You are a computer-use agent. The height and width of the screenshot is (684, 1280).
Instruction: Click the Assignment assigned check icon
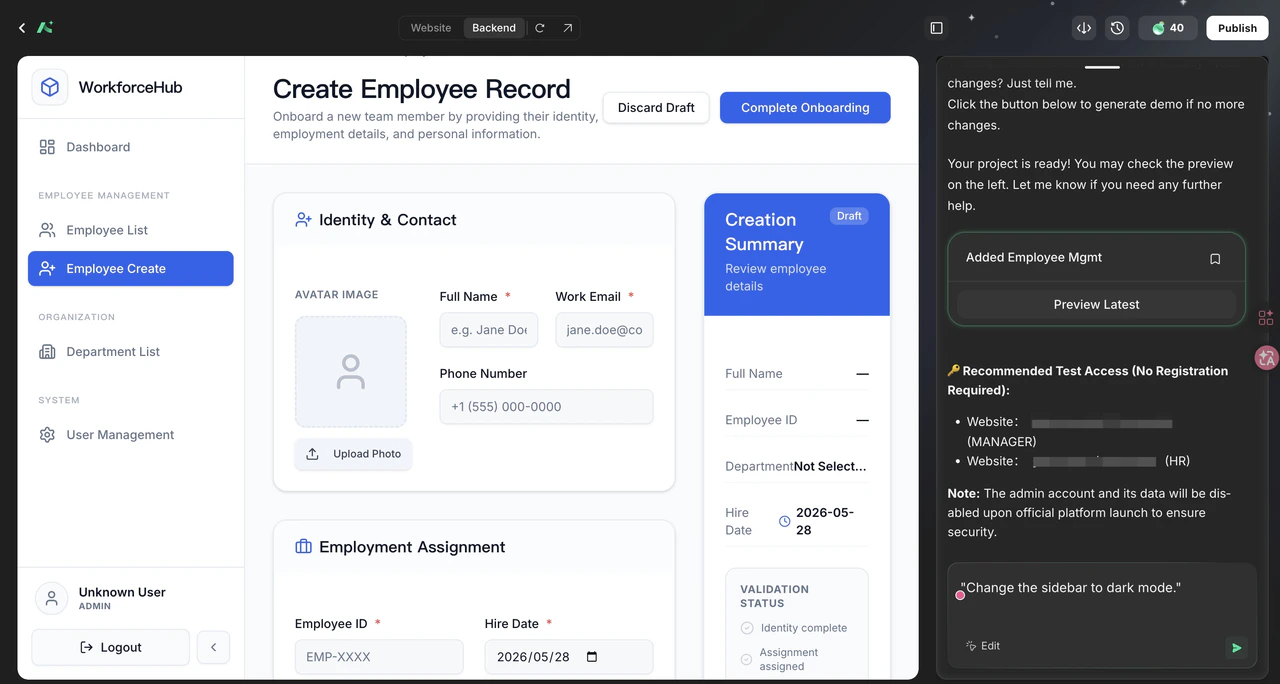(746, 660)
